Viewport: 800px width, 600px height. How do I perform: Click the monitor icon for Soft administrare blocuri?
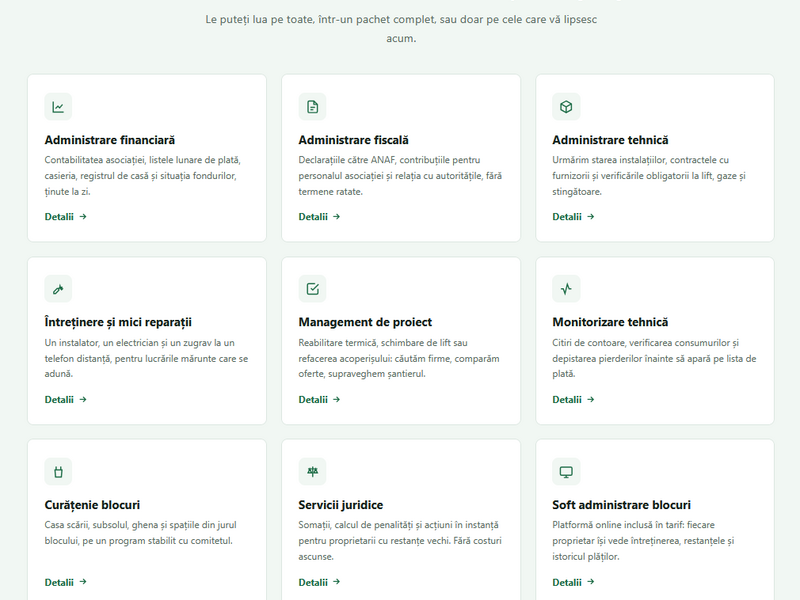tap(566, 471)
